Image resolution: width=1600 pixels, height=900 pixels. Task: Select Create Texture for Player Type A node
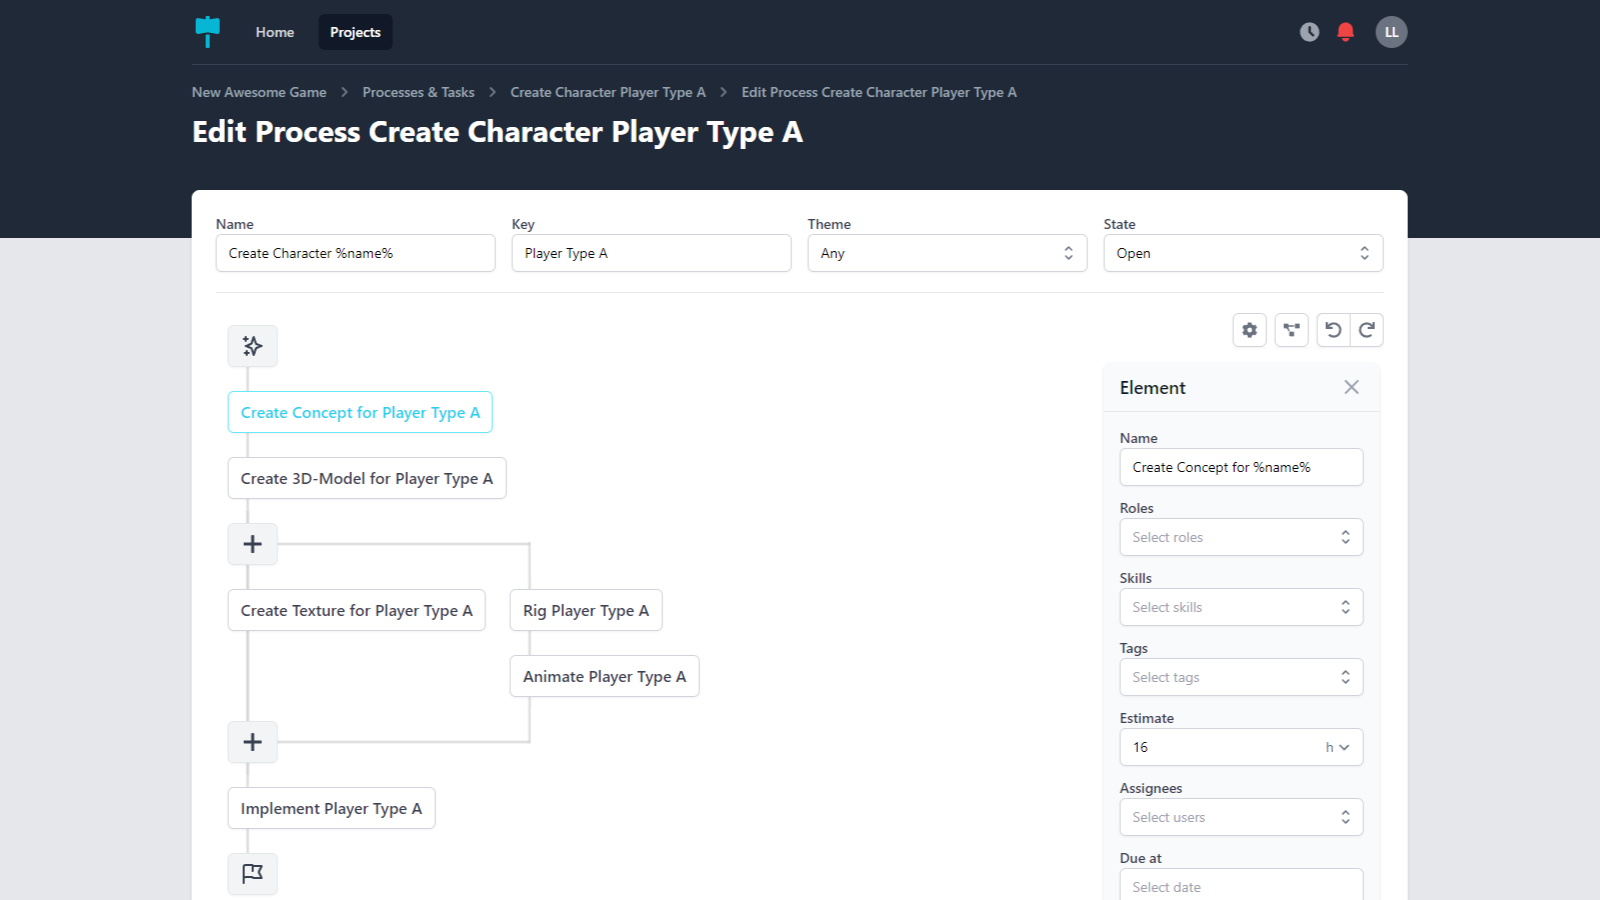click(x=357, y=610)
